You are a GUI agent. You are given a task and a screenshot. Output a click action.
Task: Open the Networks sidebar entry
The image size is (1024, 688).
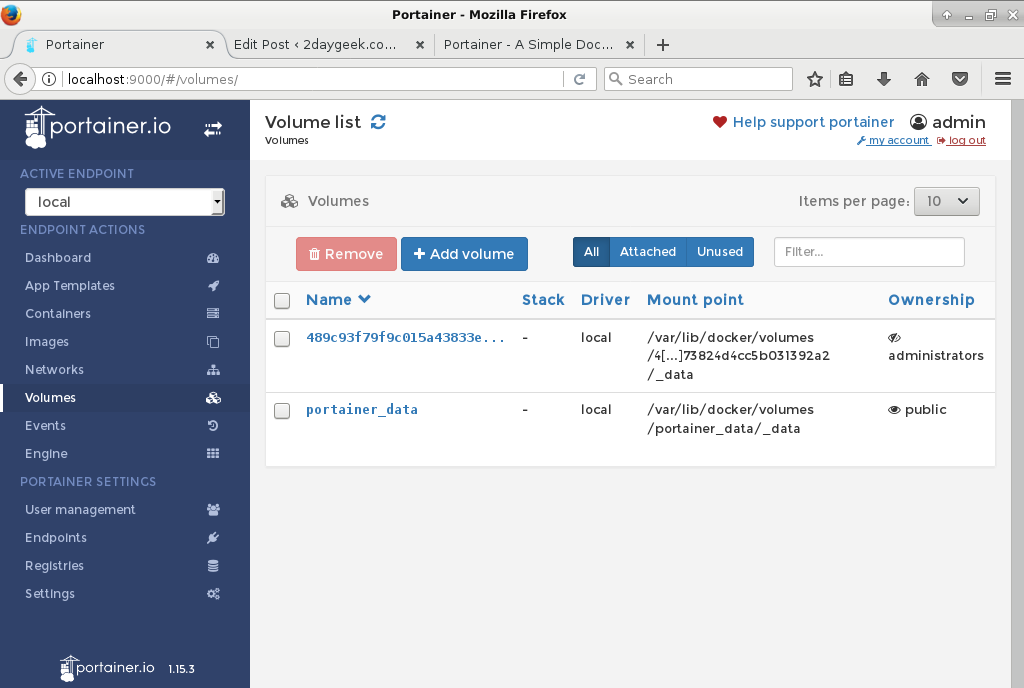[54, 369]
